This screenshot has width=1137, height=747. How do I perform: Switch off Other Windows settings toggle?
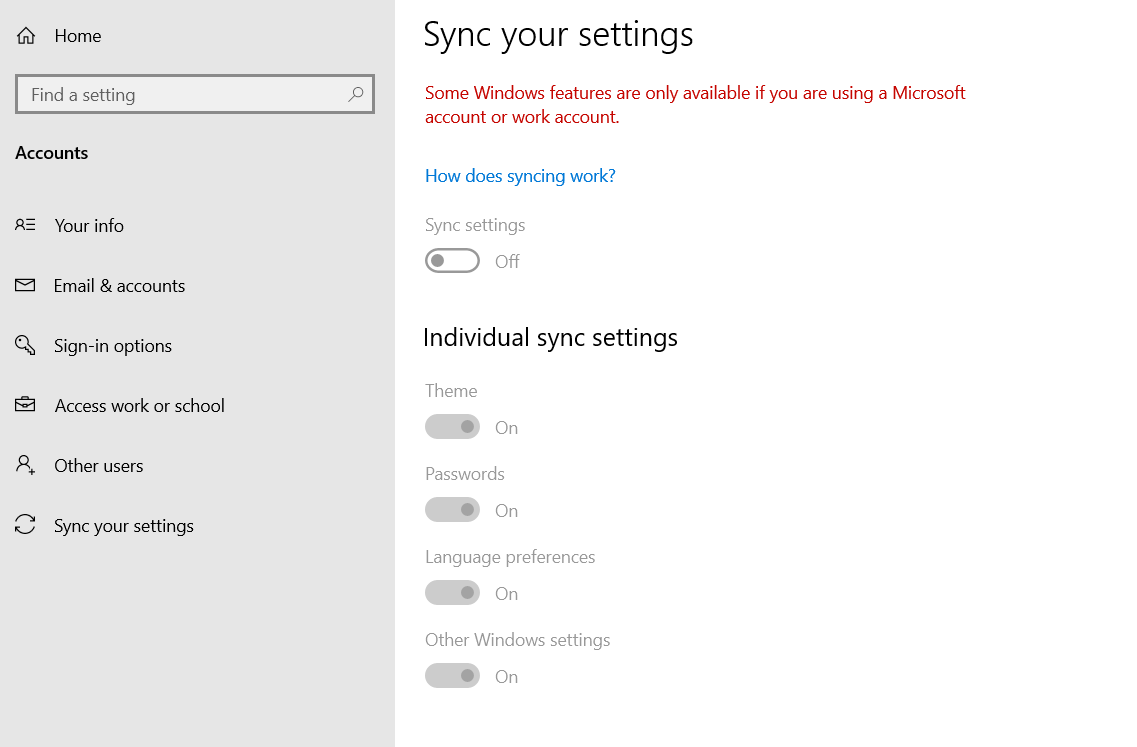click(452, 676)
